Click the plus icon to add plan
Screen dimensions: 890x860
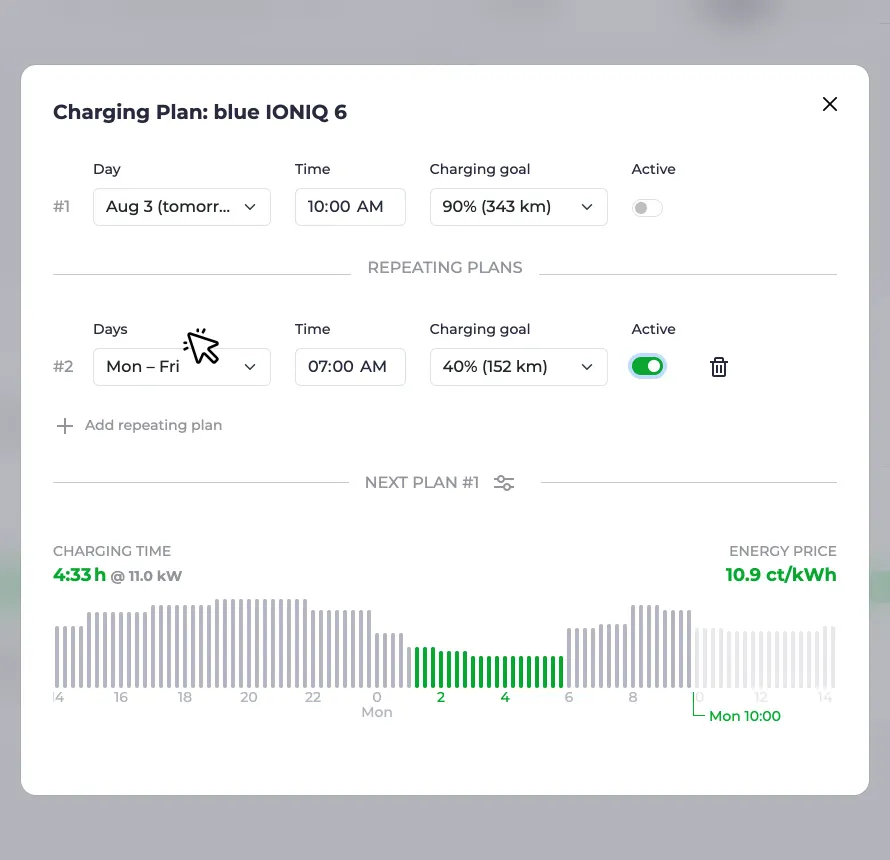tap(65, 426)
